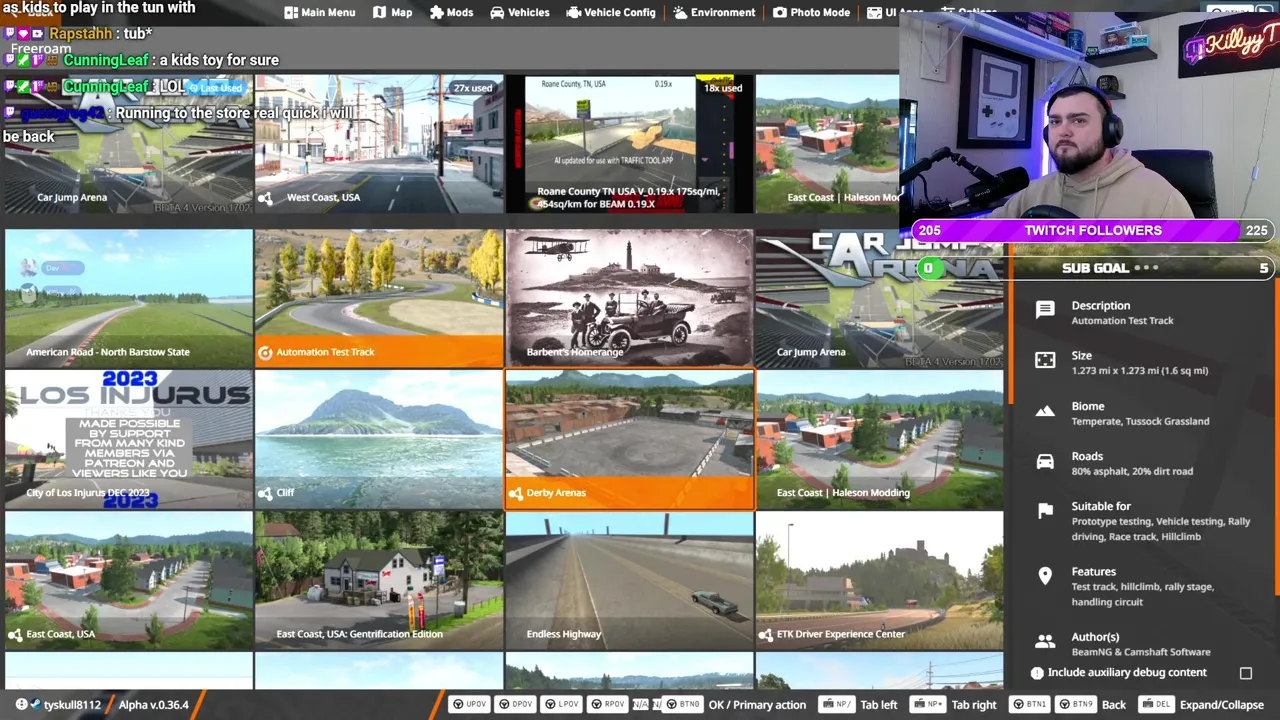
Task: Click the Sub Goal progress bar
Action: point(1096,268)
